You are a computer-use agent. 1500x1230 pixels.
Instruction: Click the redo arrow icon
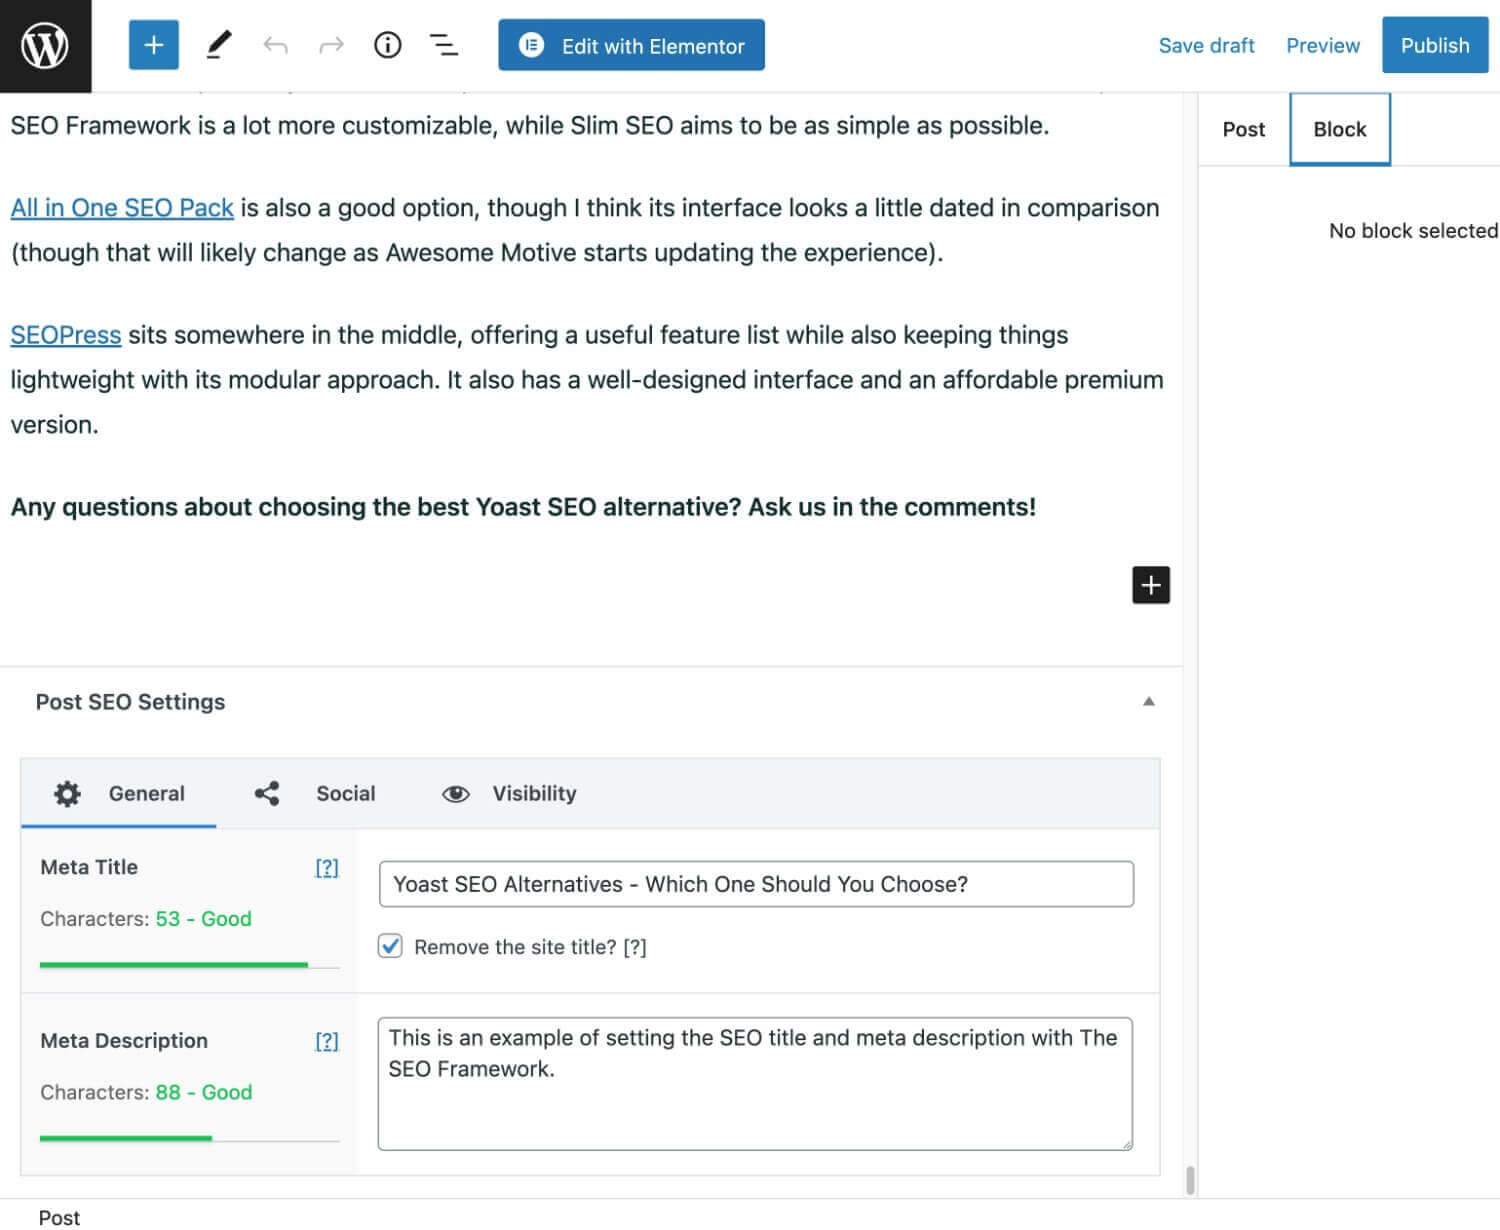pyautogui.click(x=331, y=45)
